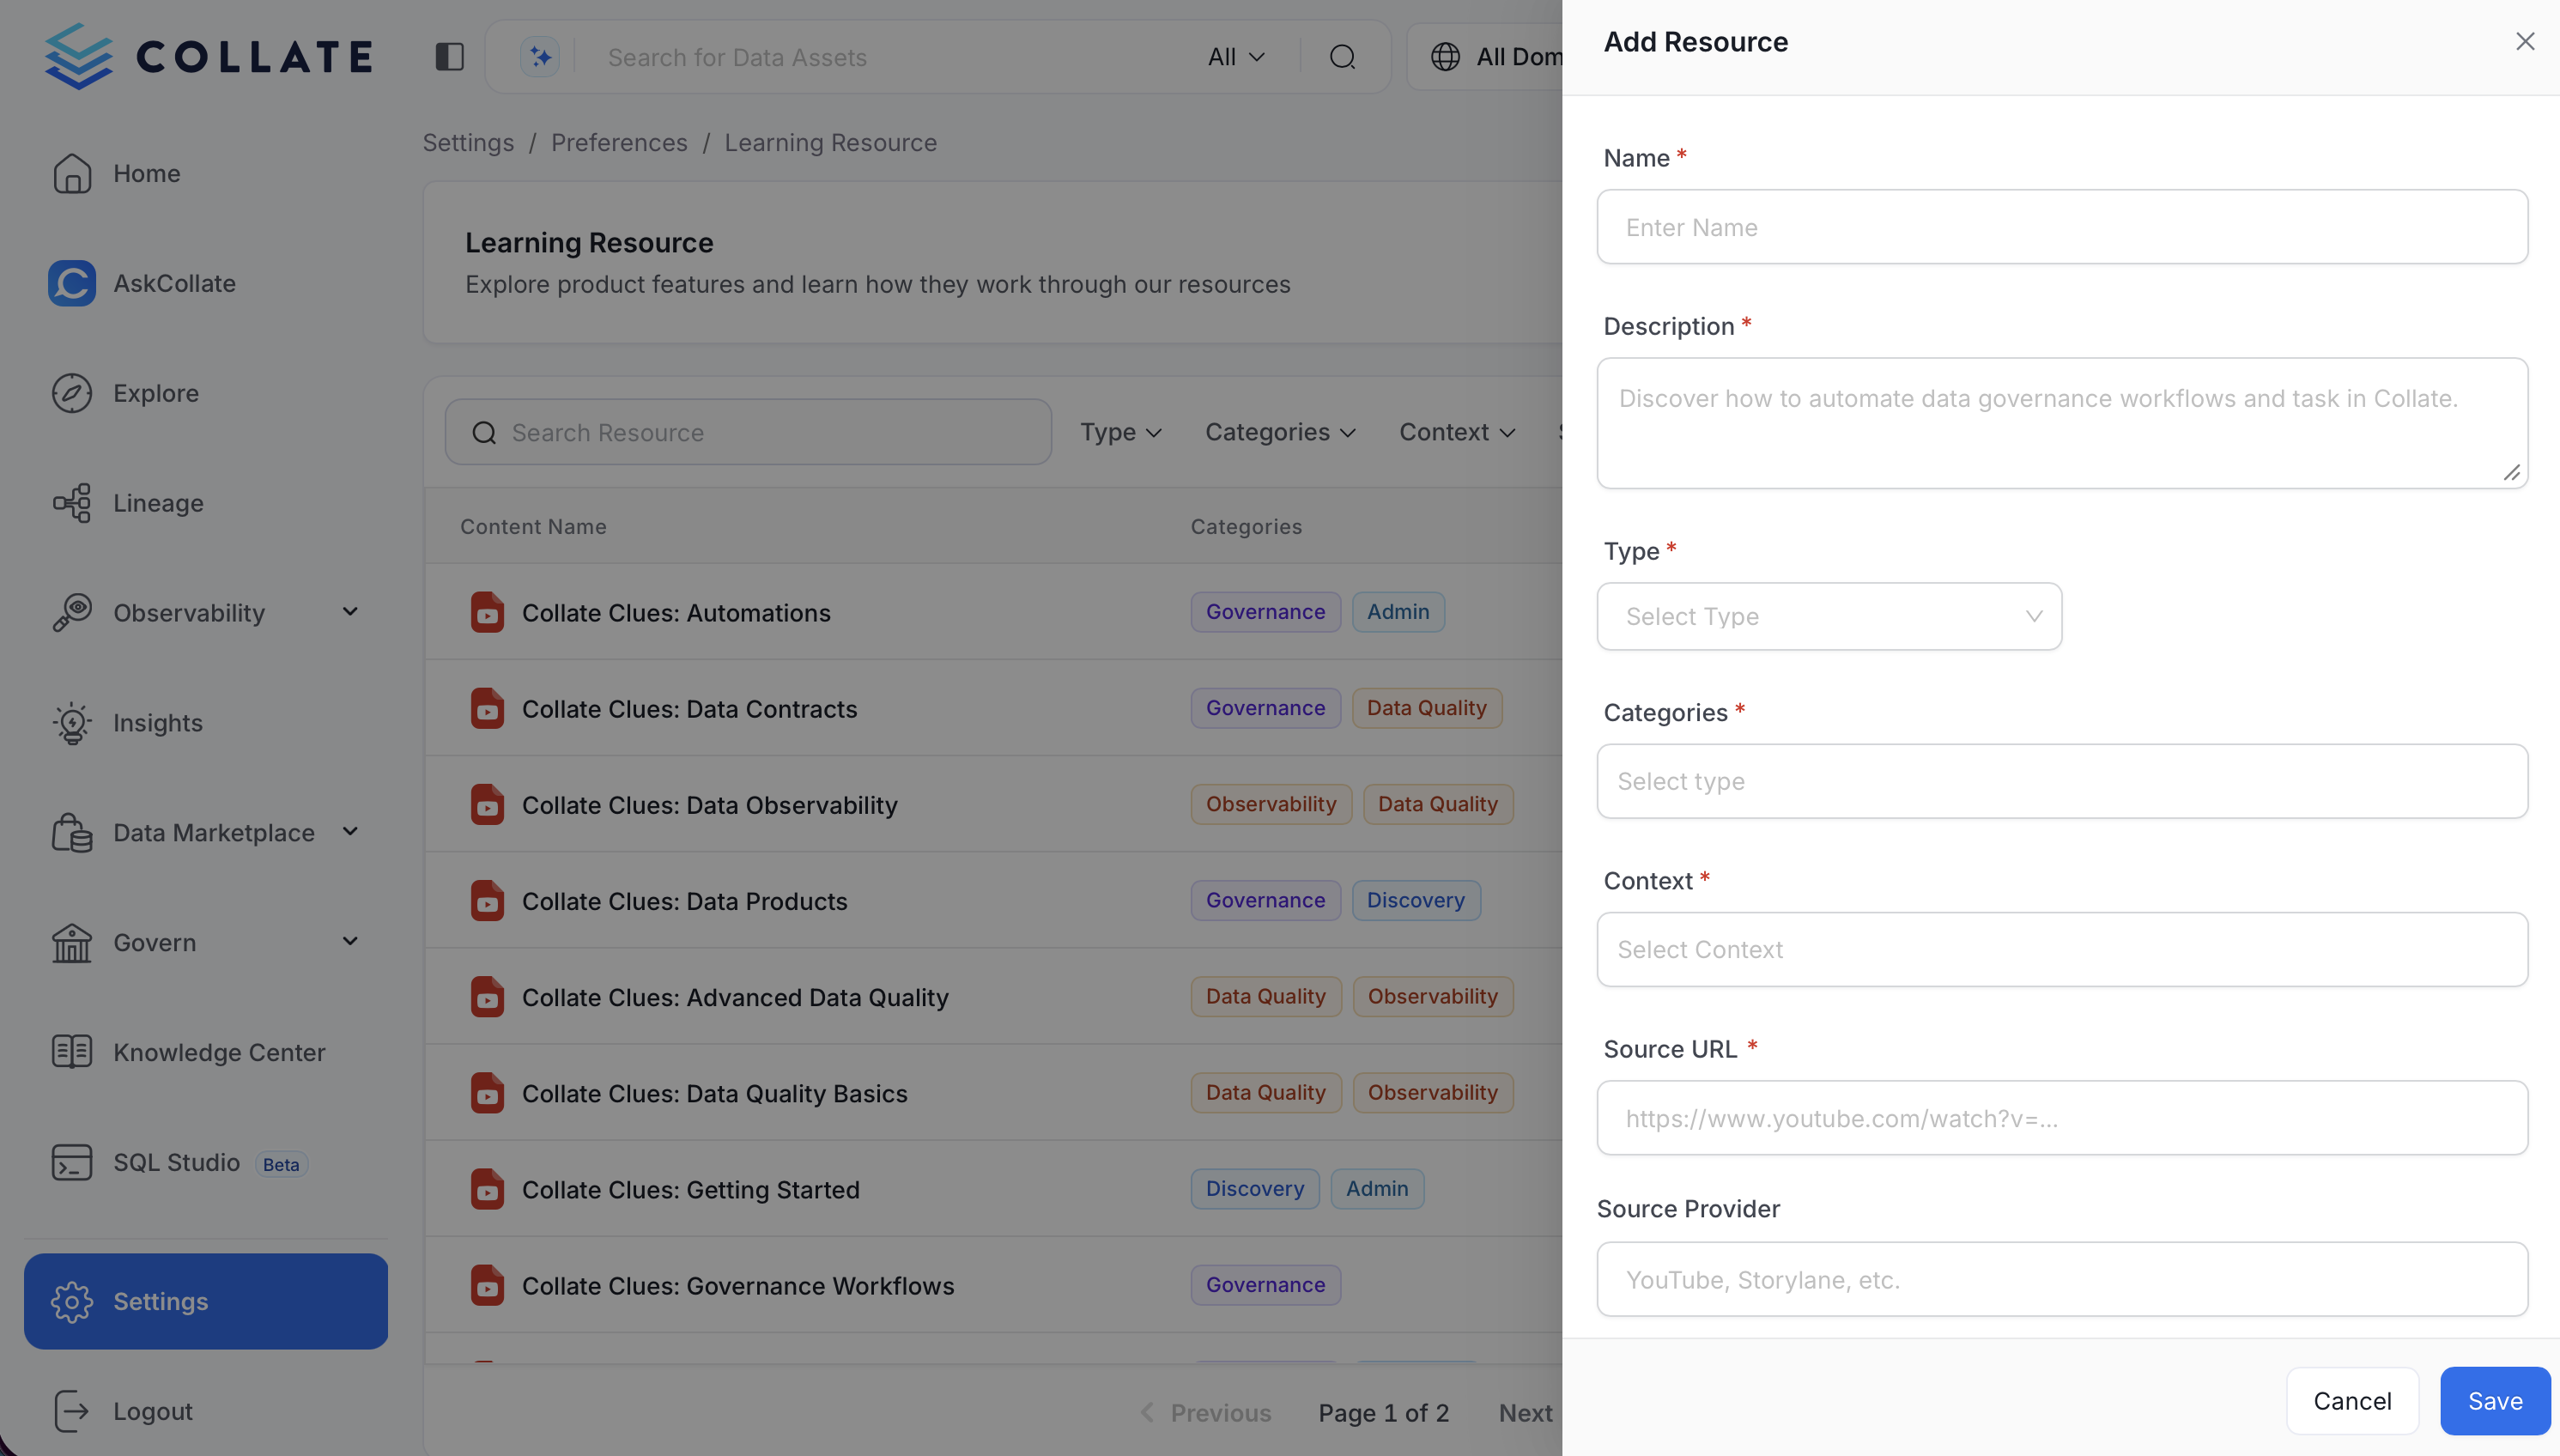Click the globe domain icon
This screenshot has width=2560, height=1456.
tap(1445, 57)
